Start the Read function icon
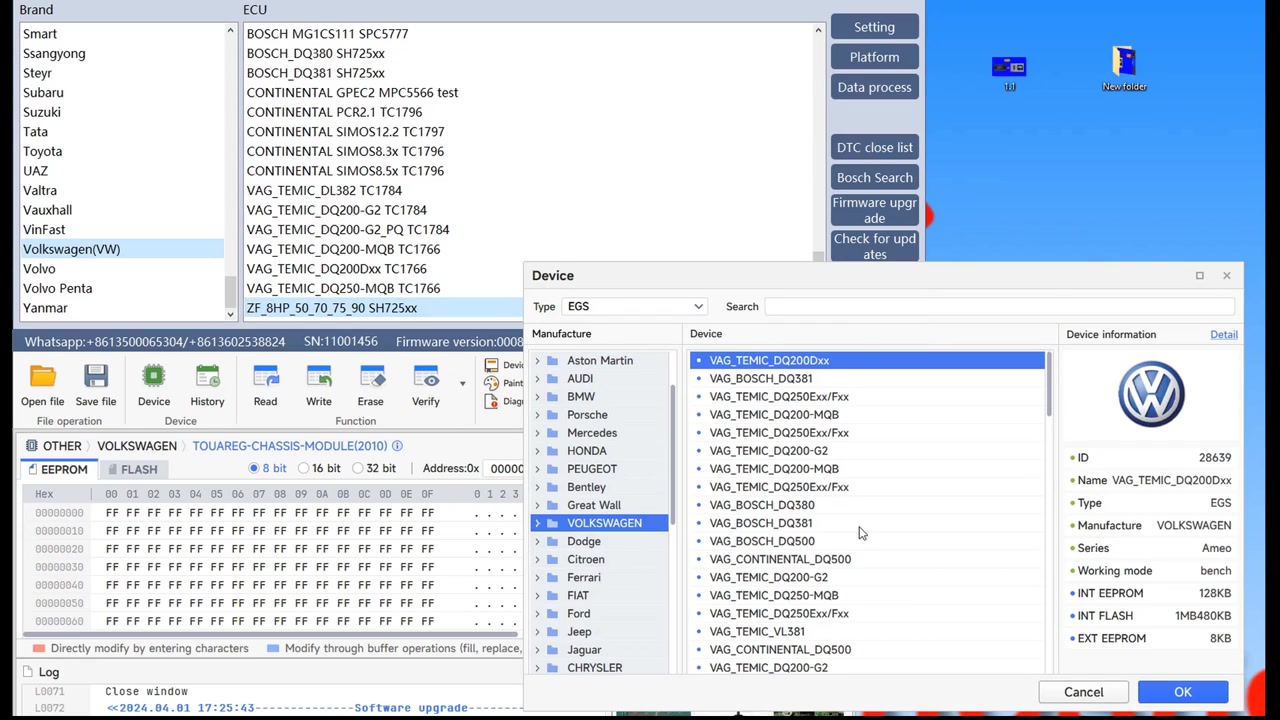This screenshot has width=1280, height=720. click(x=265, y=377)
